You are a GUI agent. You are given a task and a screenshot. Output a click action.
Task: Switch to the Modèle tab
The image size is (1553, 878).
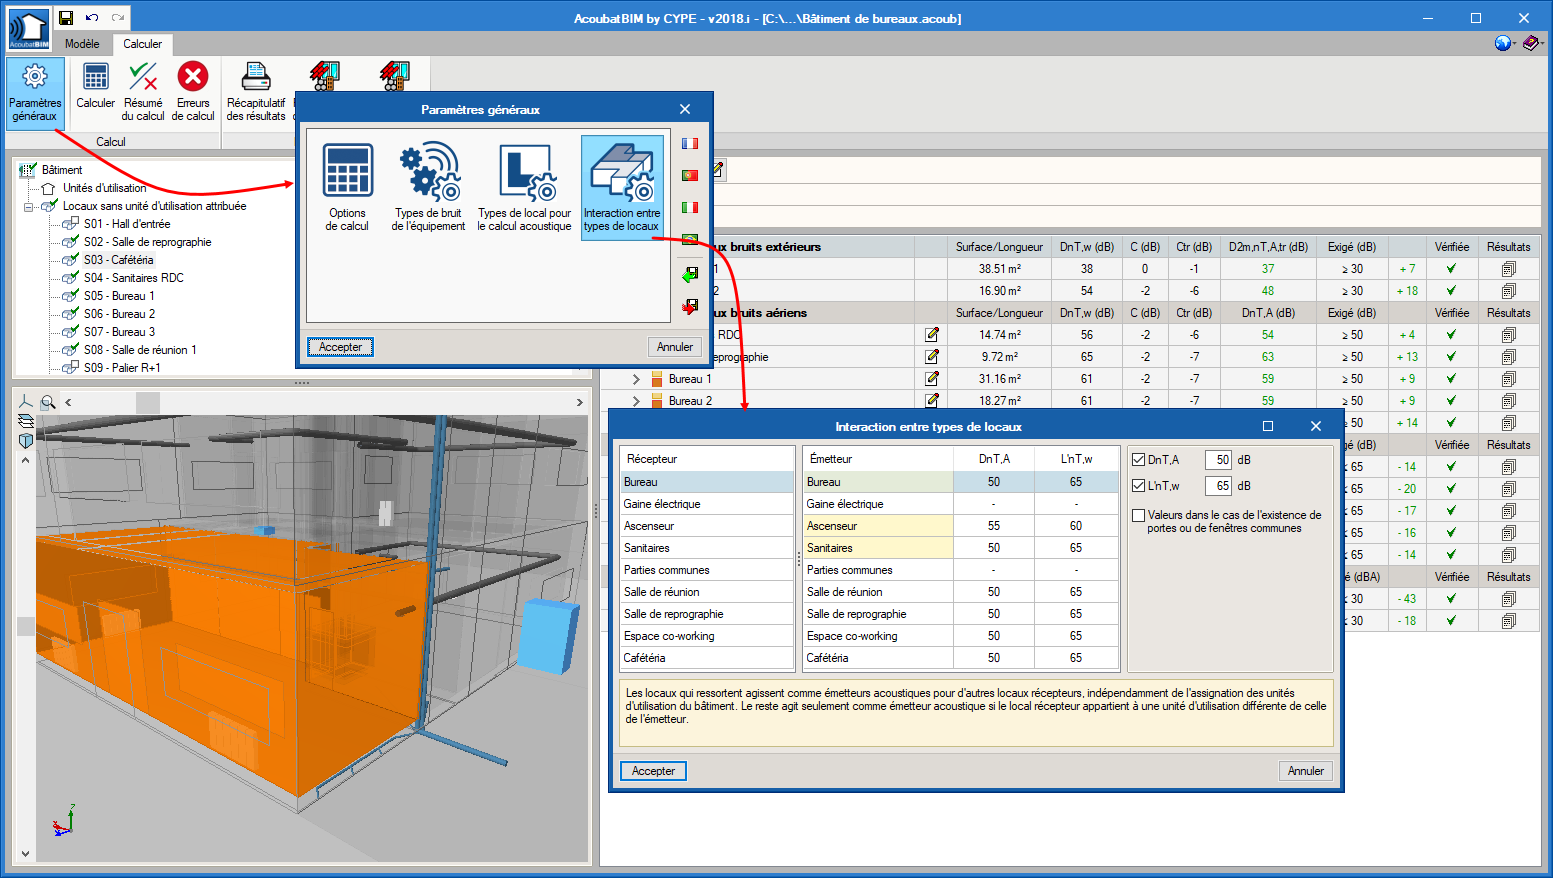pyautogui.click(x=82, y=44)
